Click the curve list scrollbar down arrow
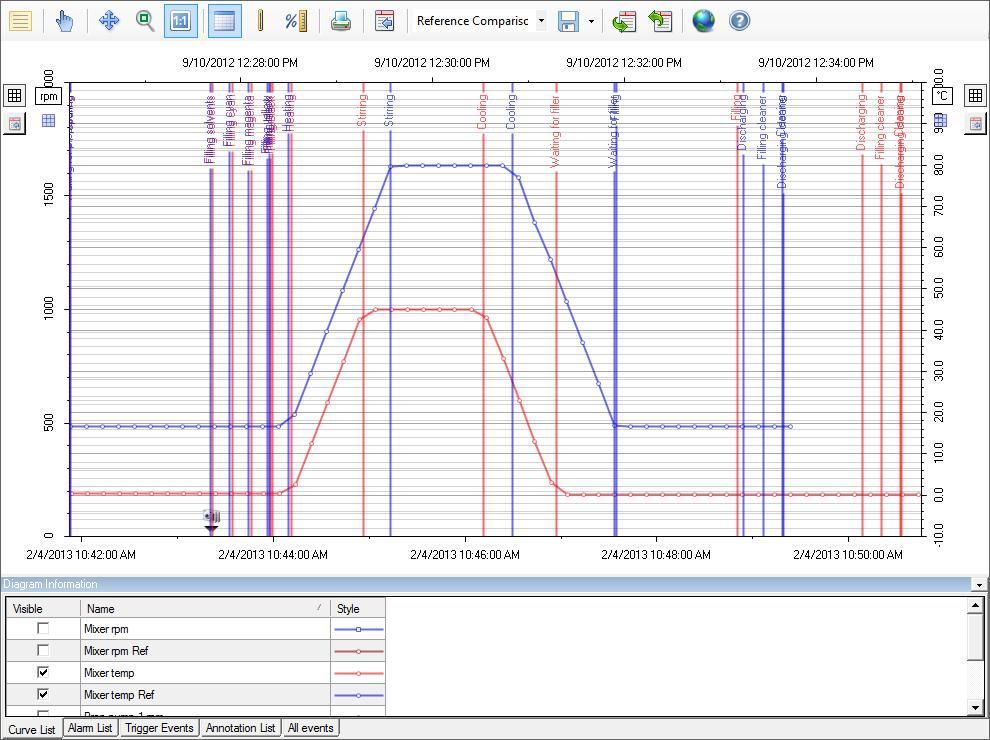This screenshot has width=990, height=740. click(x=975, y=708)
